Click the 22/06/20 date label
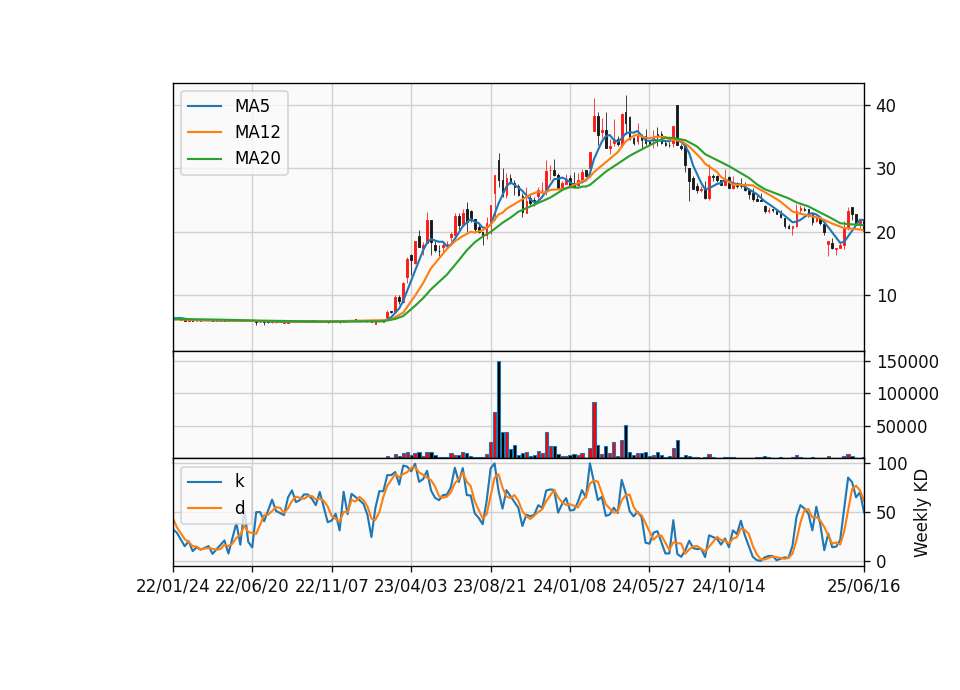The height and width of the screenshot is (690, 960). point(252,586)
